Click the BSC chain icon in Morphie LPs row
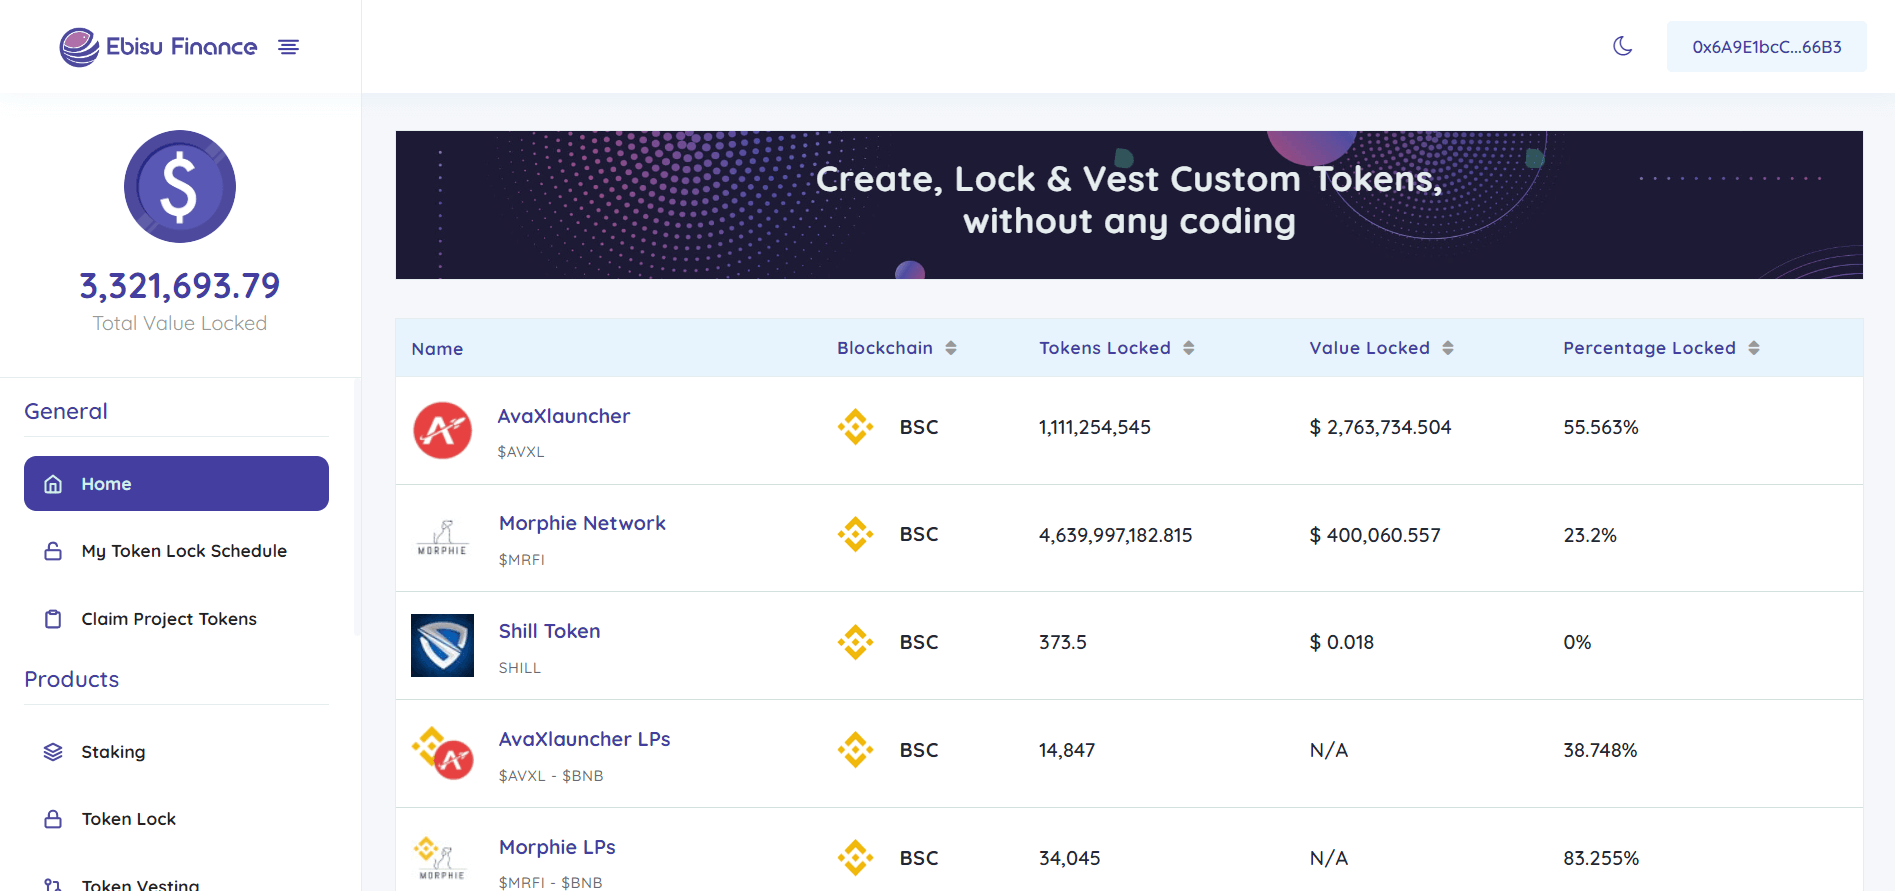 [x=855, y=857]
